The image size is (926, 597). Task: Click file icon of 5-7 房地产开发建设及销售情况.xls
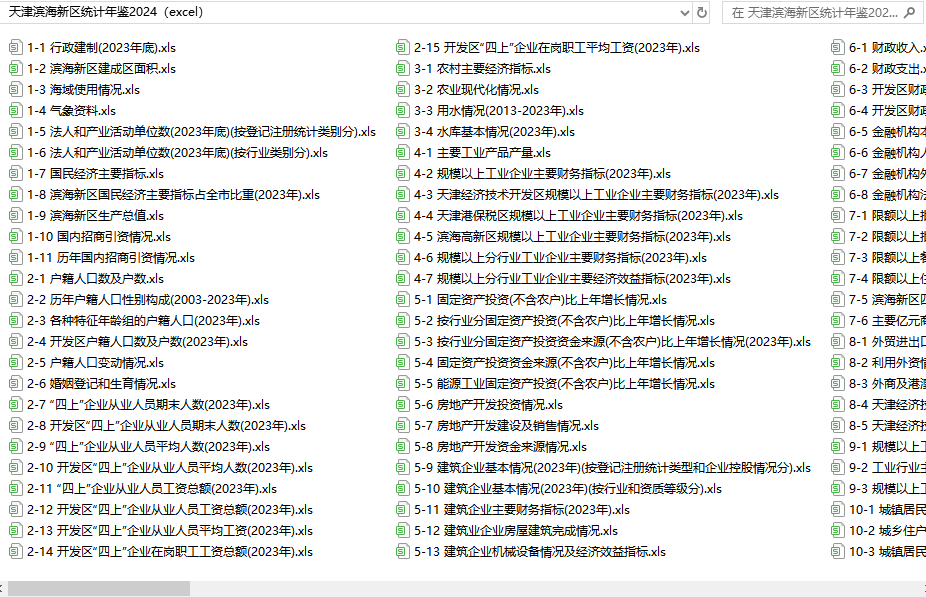[403, 426]
